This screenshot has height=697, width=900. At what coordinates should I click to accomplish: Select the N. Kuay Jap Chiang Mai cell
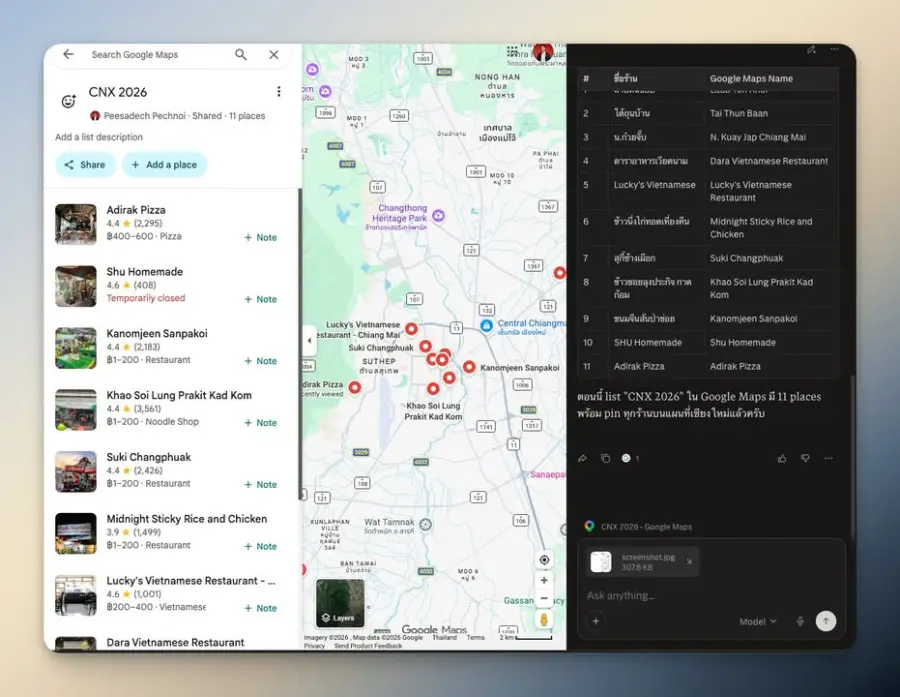[758, 137]
